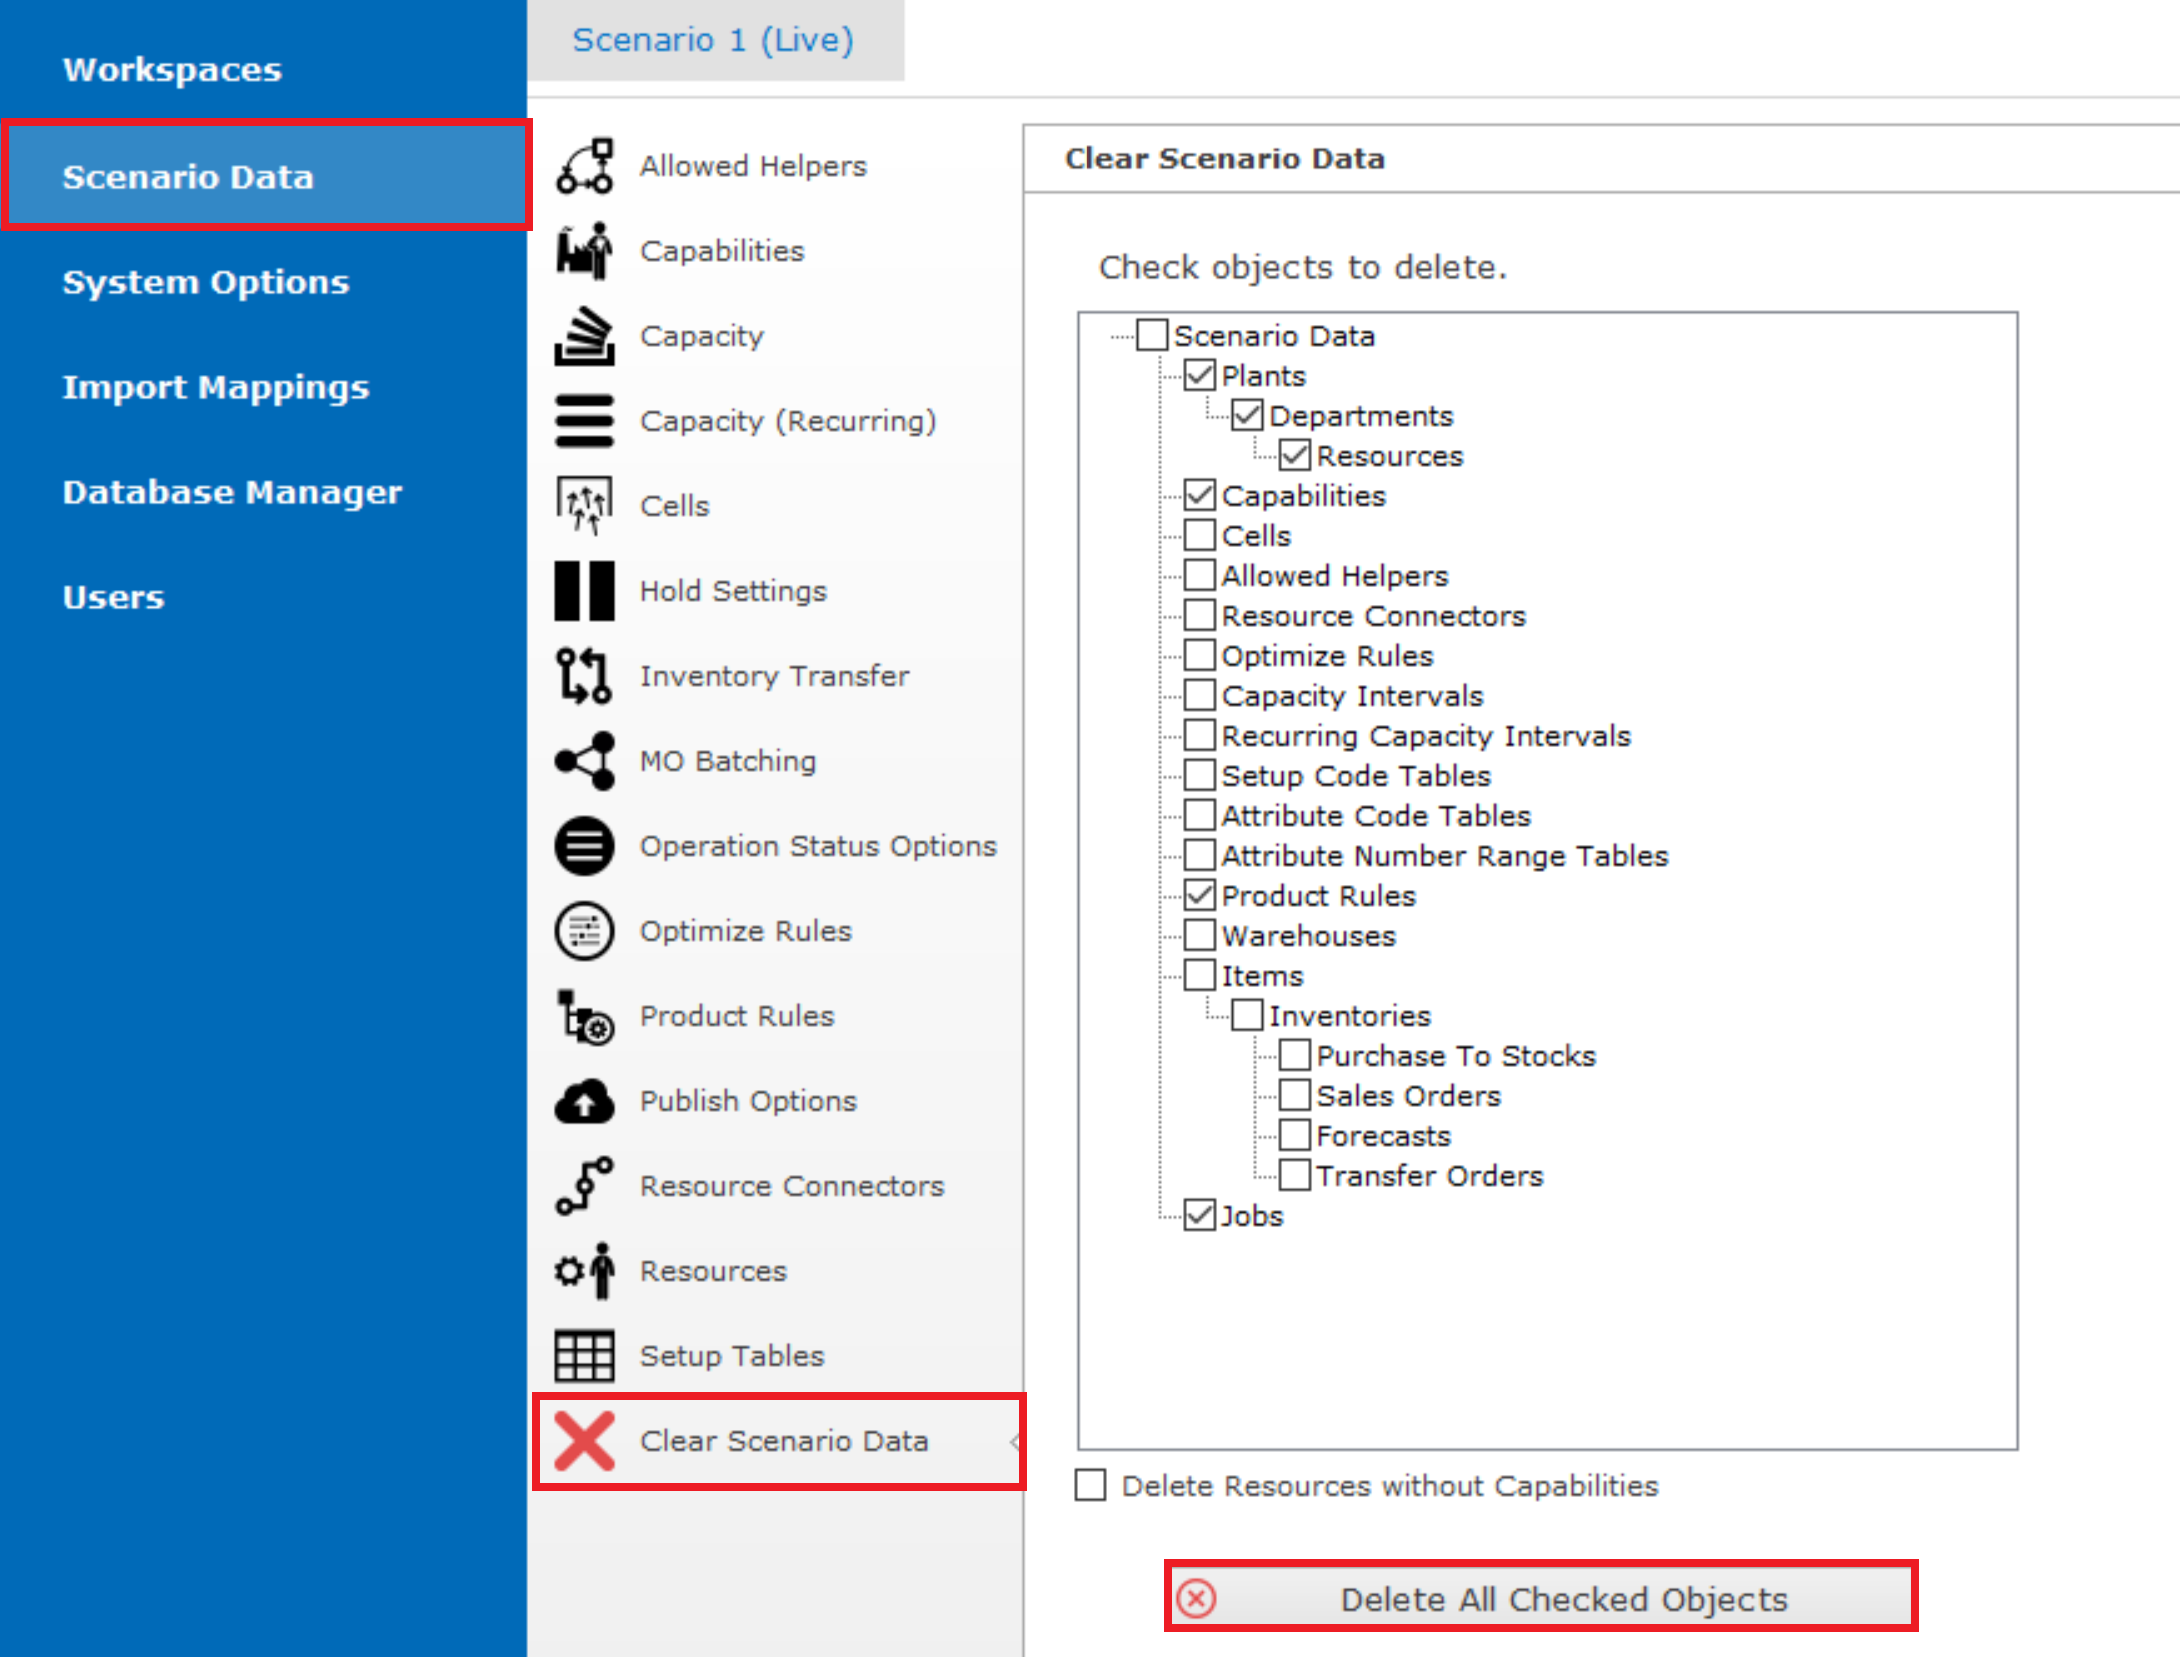Open the Workspaces section
Viewport: 2180px width, 1657px height.
pyautogui.click(x=172, y=70)
